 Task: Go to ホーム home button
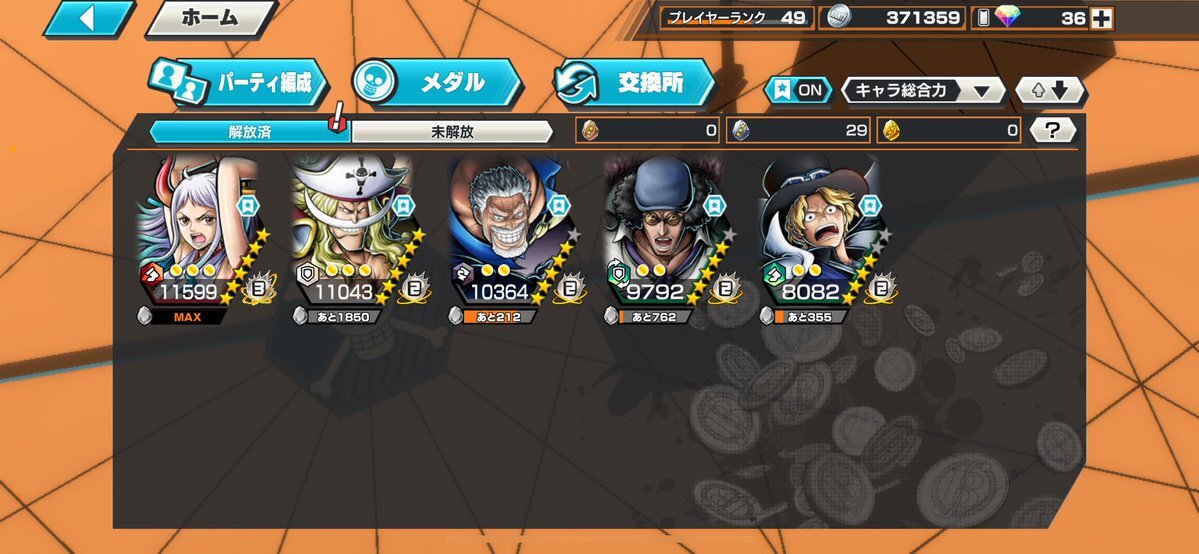210,19
